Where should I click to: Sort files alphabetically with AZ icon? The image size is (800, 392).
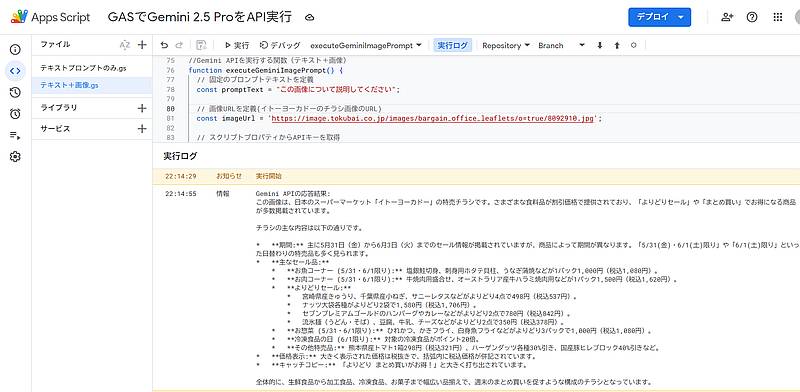(124, 45)
